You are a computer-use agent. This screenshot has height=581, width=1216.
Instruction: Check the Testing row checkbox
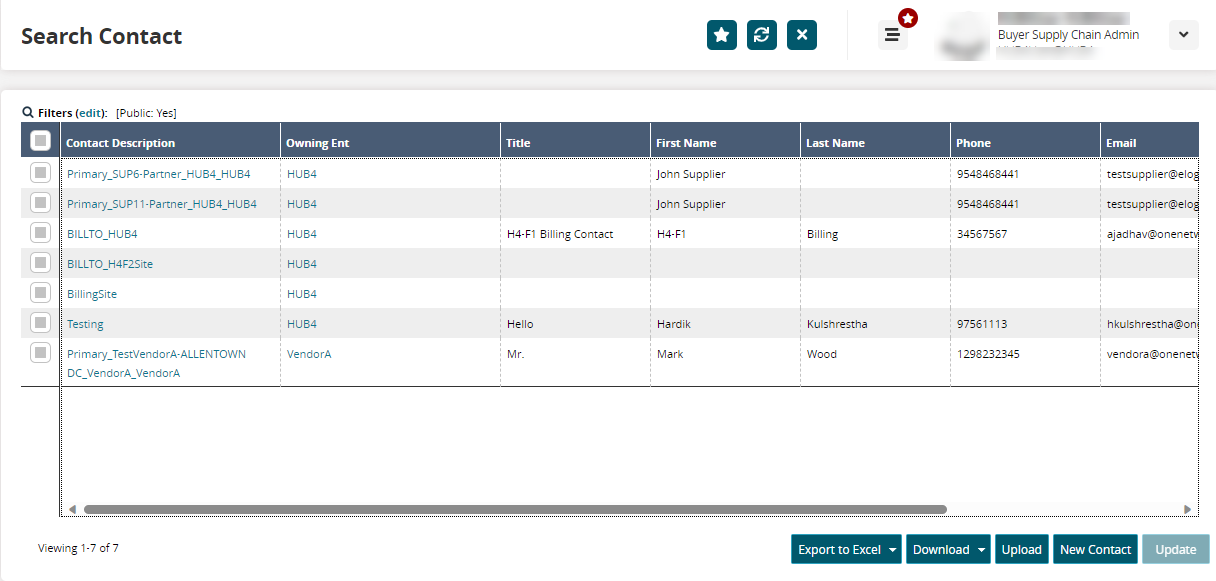point(40,323)
